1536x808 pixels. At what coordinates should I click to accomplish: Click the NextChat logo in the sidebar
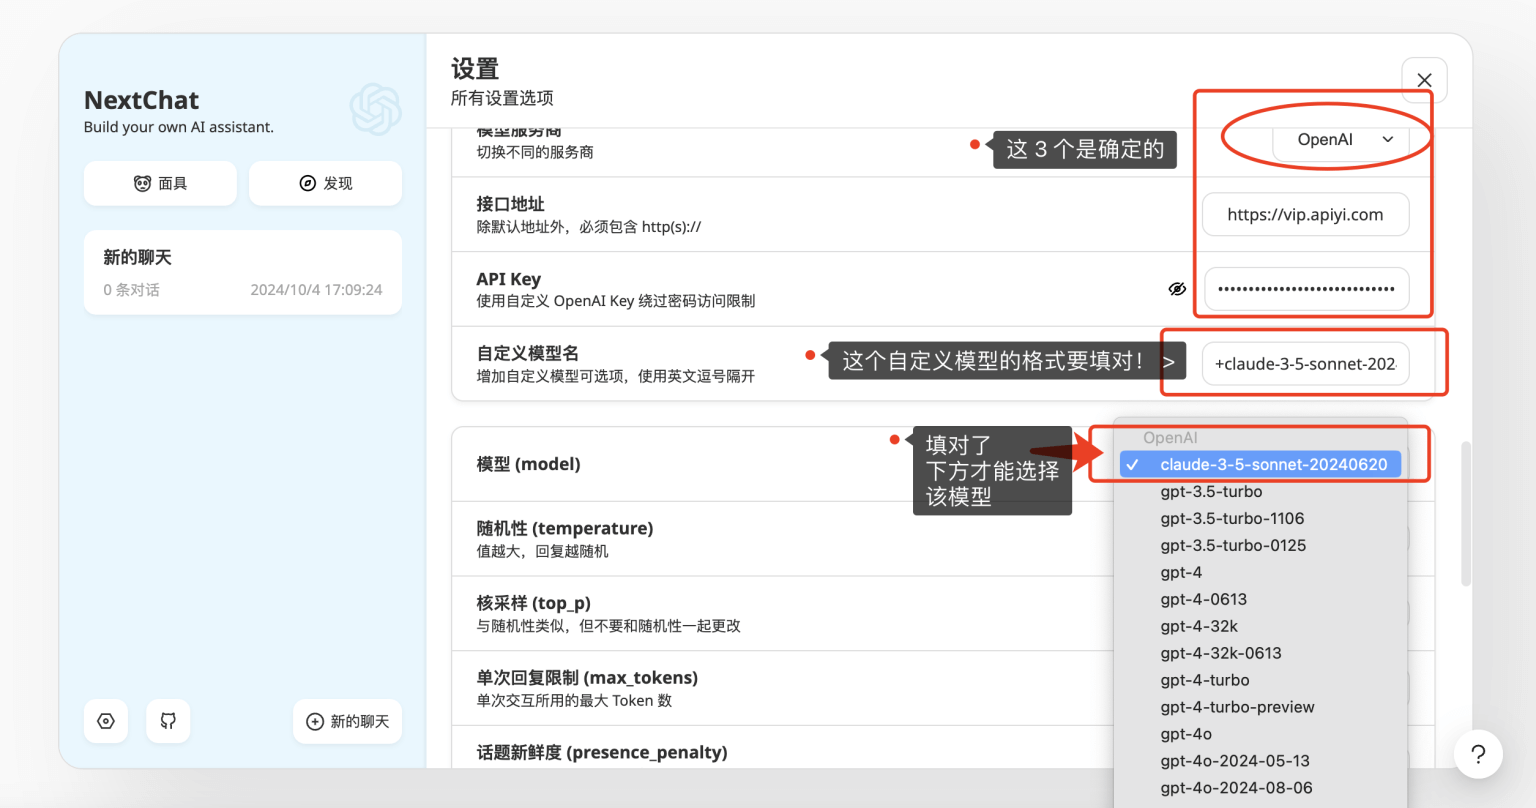pos(376,108)
